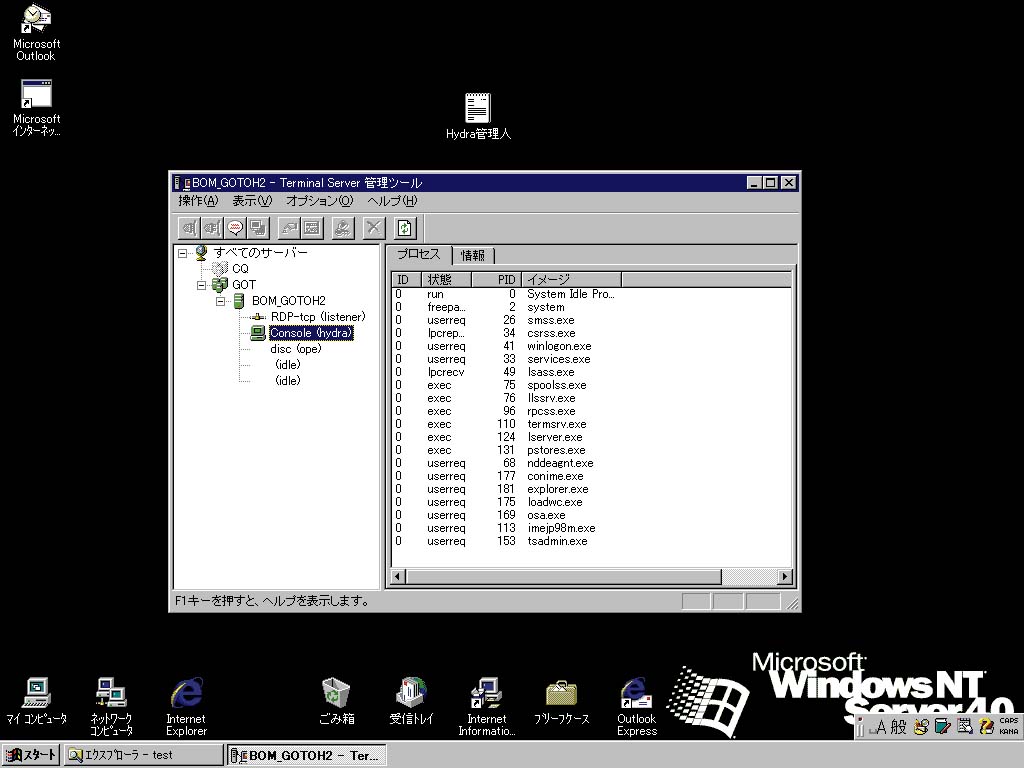Collapse the GOT domain tree node
Viewport: 1024px width, 768px height.
[202, 285]
